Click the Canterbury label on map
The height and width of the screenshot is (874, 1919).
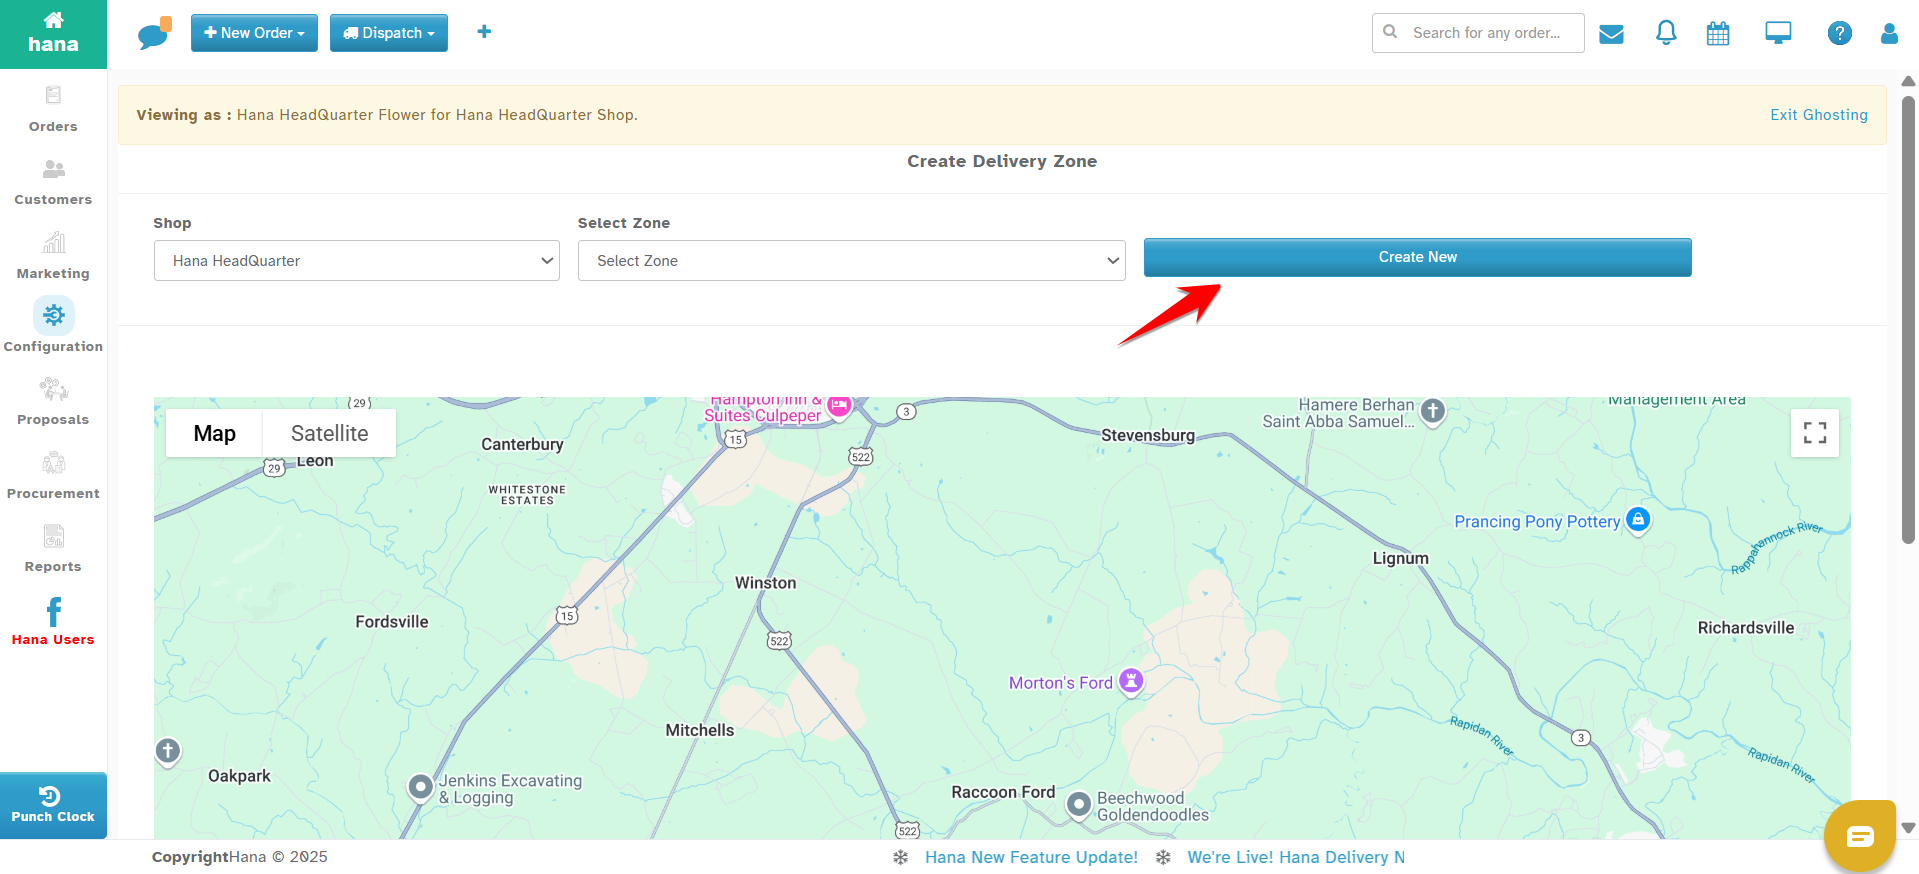(x=522, y=445)
